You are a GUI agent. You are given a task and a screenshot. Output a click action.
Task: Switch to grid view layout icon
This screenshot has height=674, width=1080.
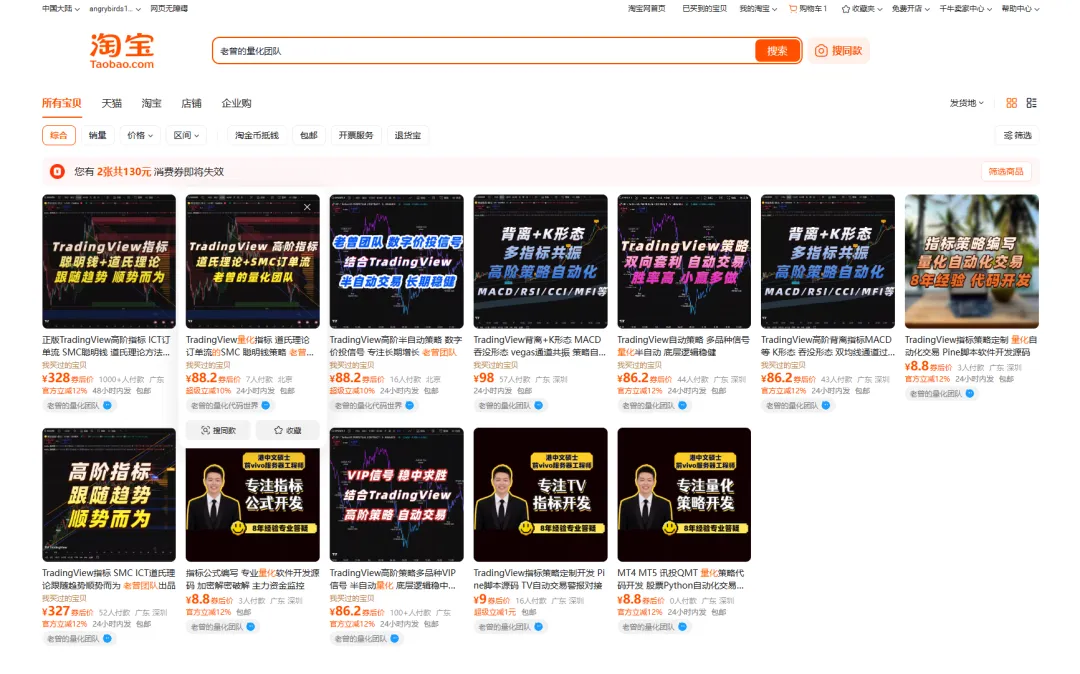[x=1011, y=103]
